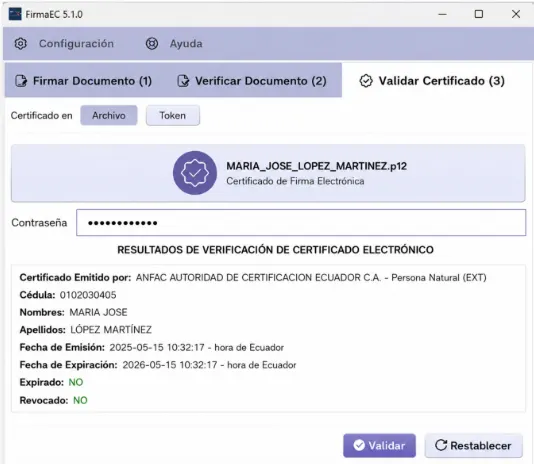The width and height of the screenshot is (534, 464).
Task: Click the Ayuda lifebuoy icon
Action: point(152,44)
